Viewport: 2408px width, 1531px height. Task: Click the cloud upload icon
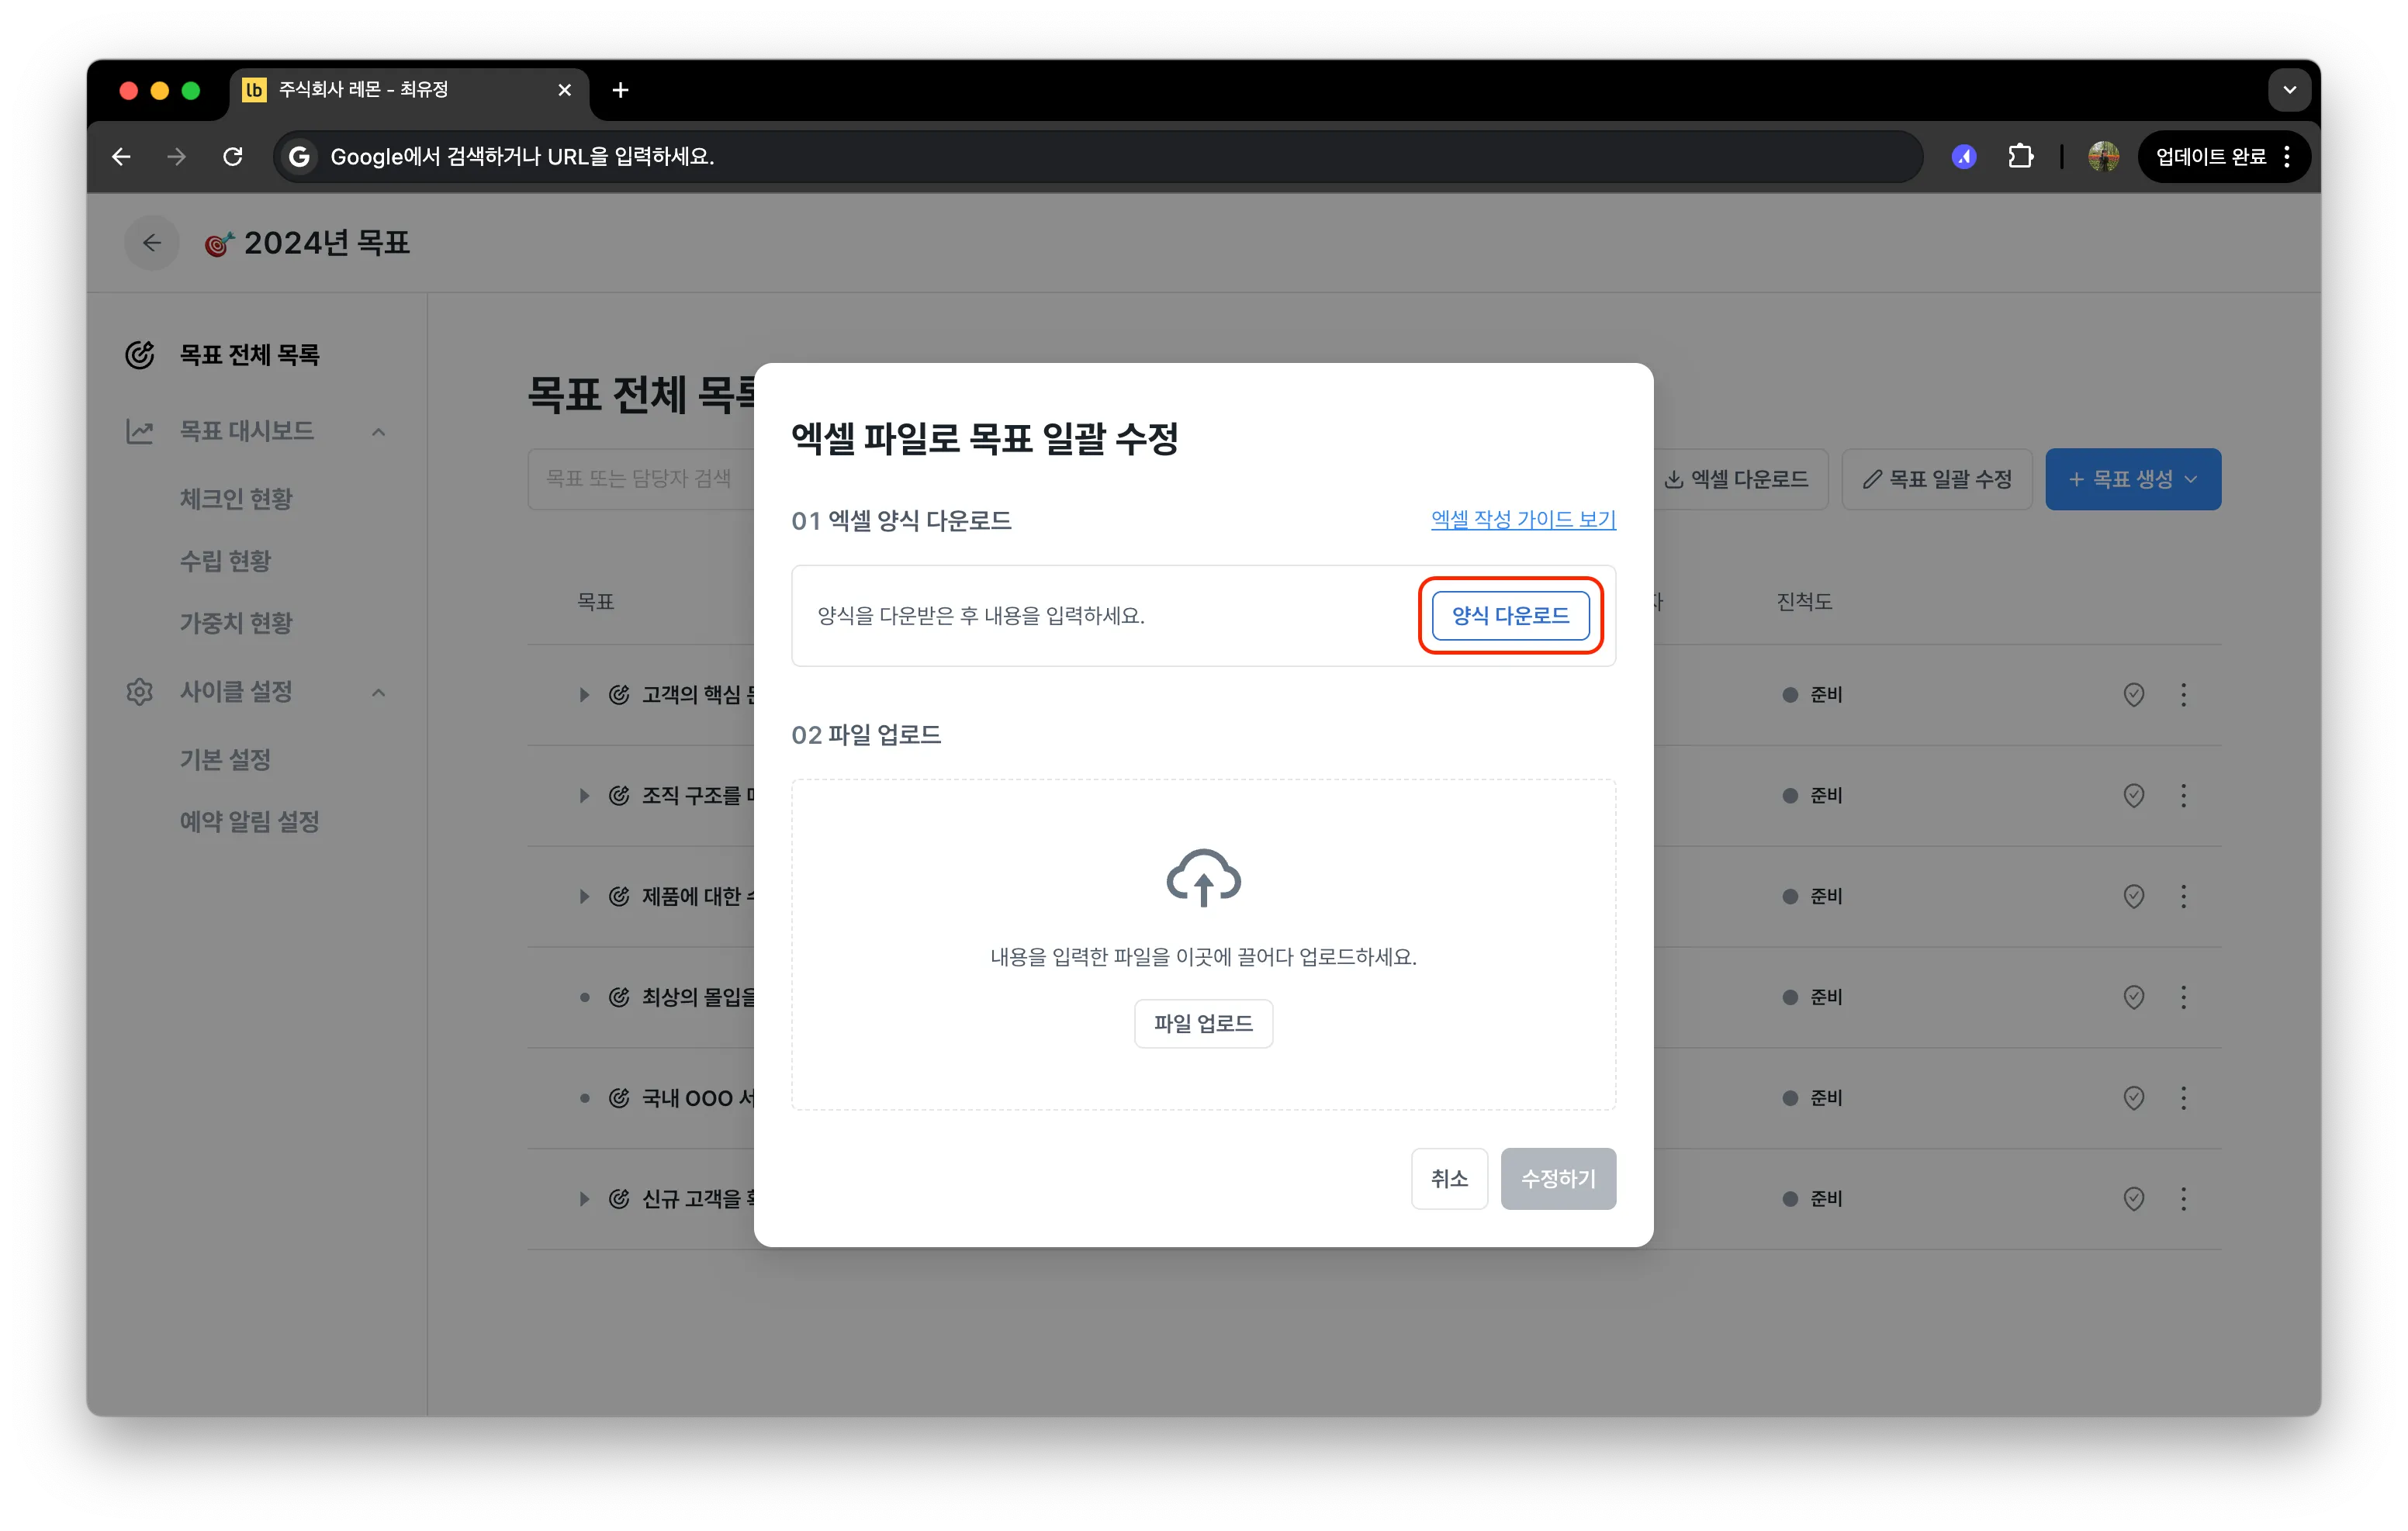1203,877
